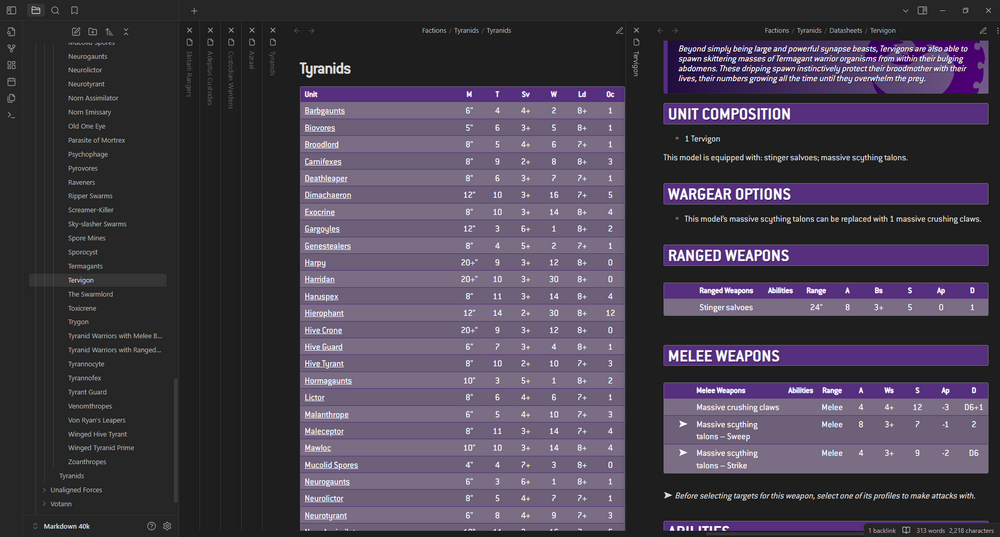Close the Adeptus Custodes stacked tab

point(210,30)
